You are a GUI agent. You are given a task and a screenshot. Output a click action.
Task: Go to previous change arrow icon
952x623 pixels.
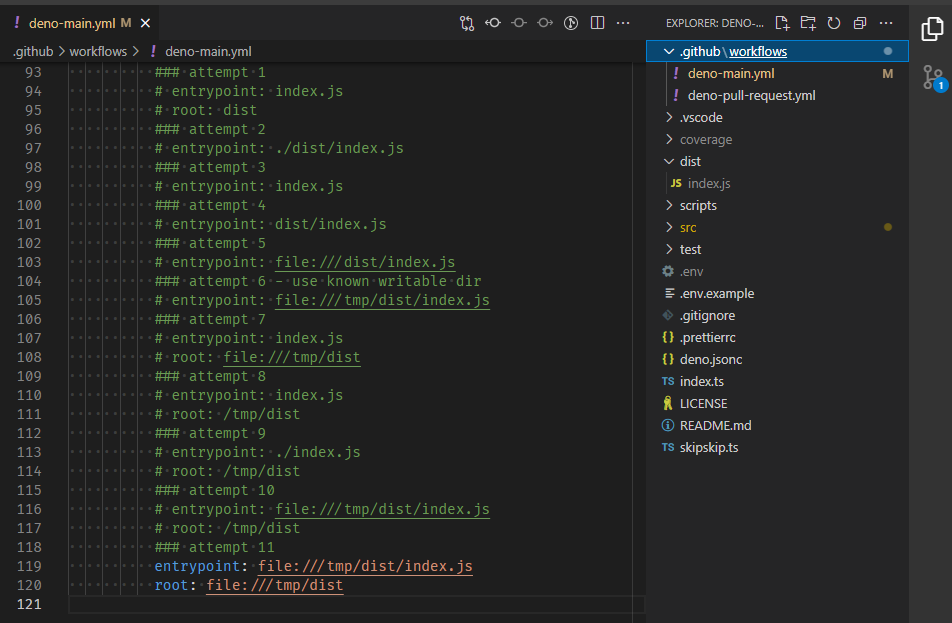pyautogui.click(x=492, y=23)
